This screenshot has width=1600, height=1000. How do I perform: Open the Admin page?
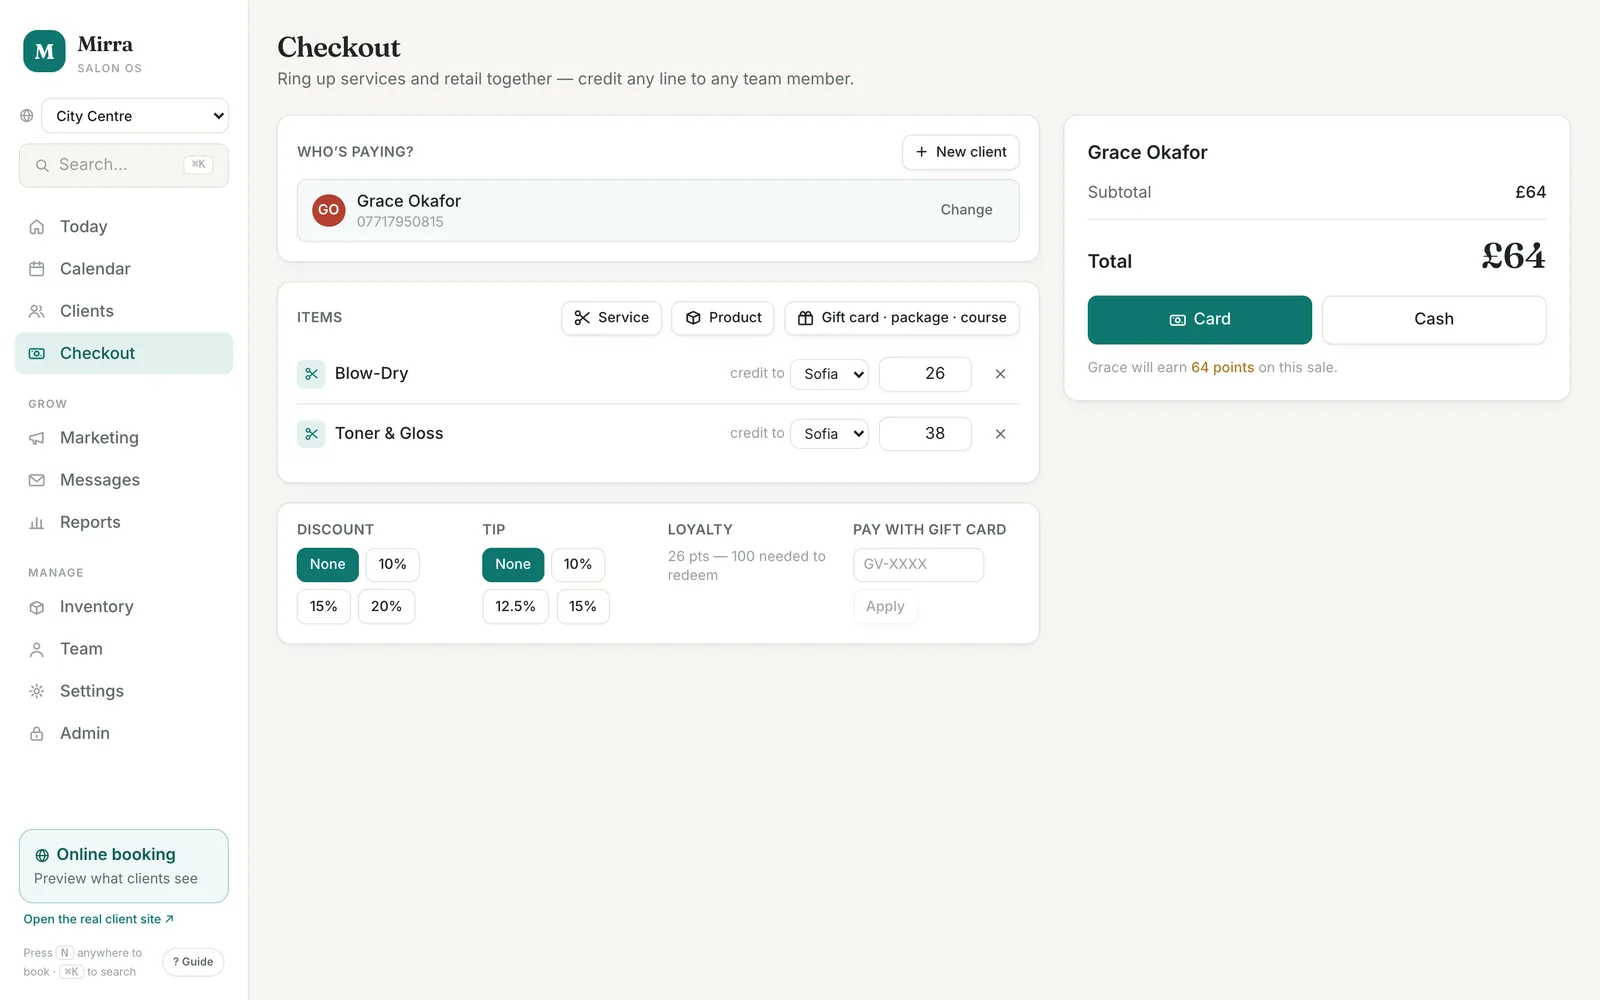point(124,733)
